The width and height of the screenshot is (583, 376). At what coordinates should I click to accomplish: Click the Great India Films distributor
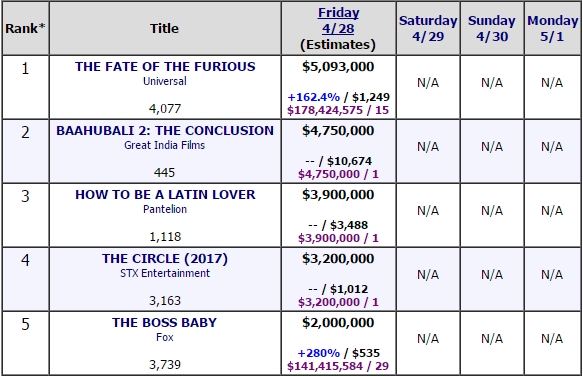pyautogui.click(x=164, y=145)
